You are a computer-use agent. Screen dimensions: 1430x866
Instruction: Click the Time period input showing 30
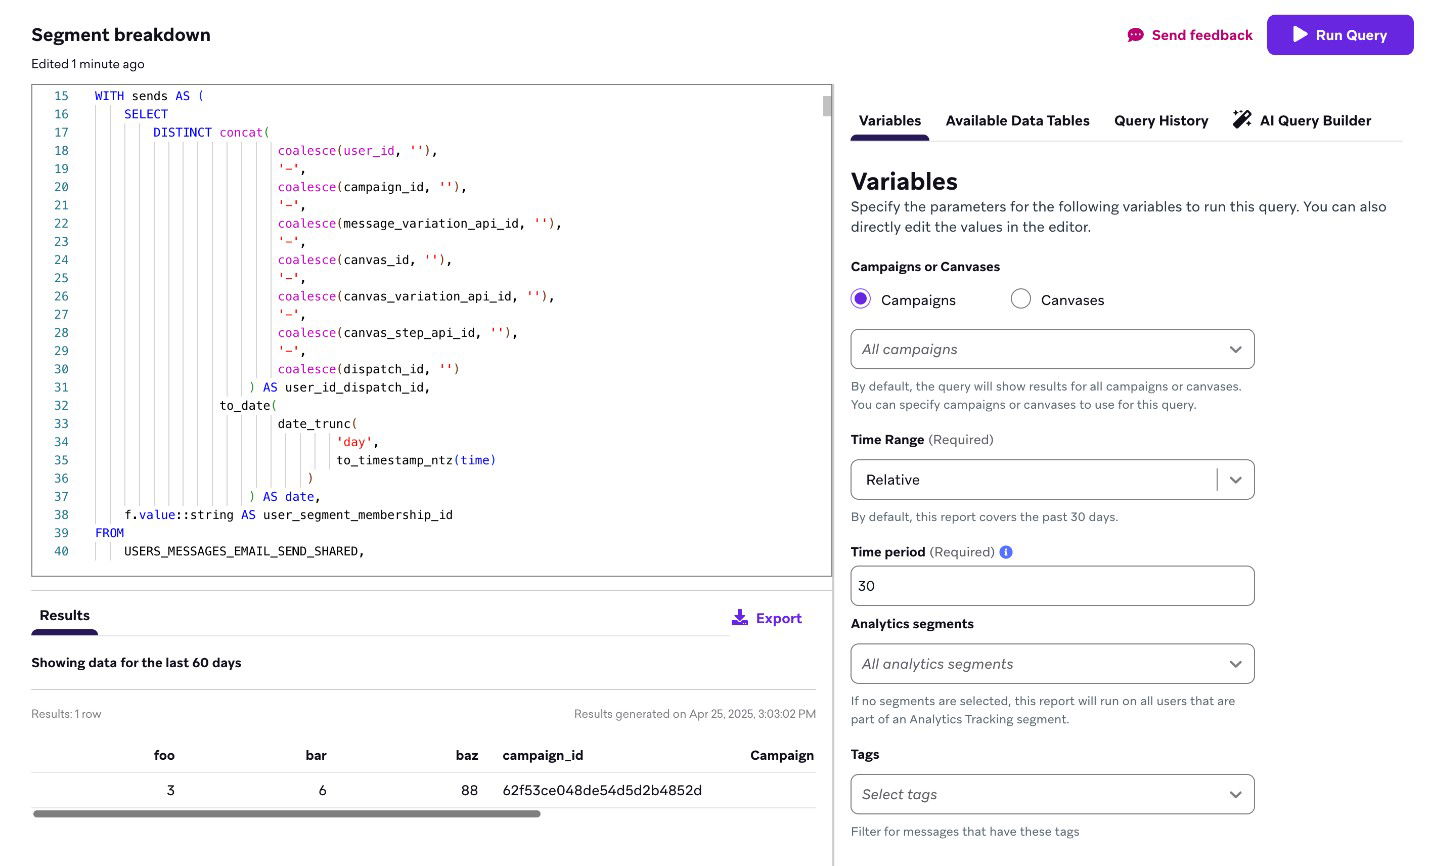1051,585
